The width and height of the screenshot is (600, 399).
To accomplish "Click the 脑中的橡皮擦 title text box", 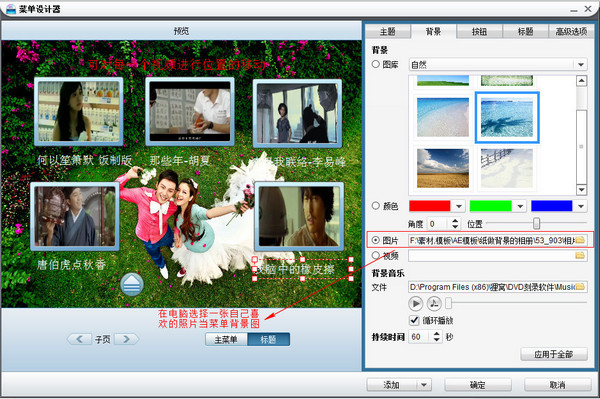I will (x=303, y=269).
